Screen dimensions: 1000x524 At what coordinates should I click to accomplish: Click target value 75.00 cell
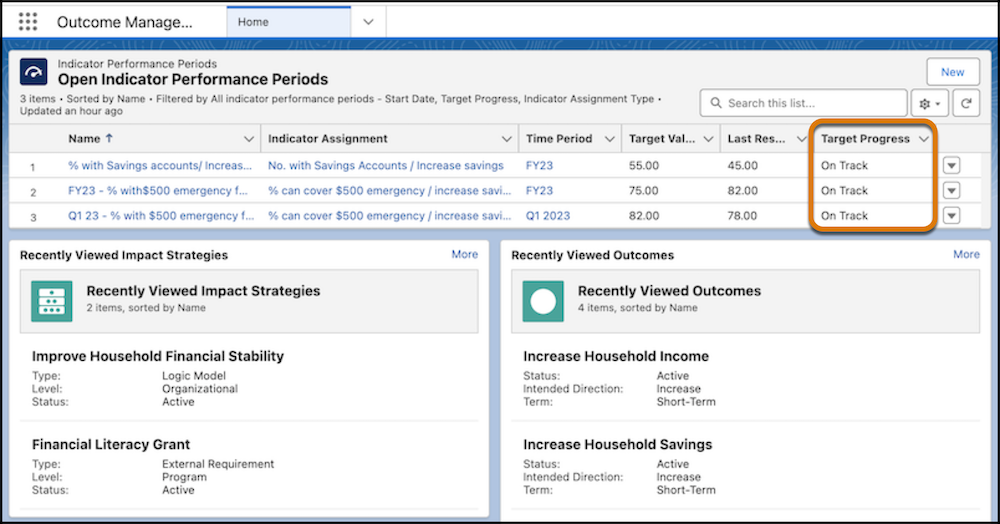coord(644,191)
